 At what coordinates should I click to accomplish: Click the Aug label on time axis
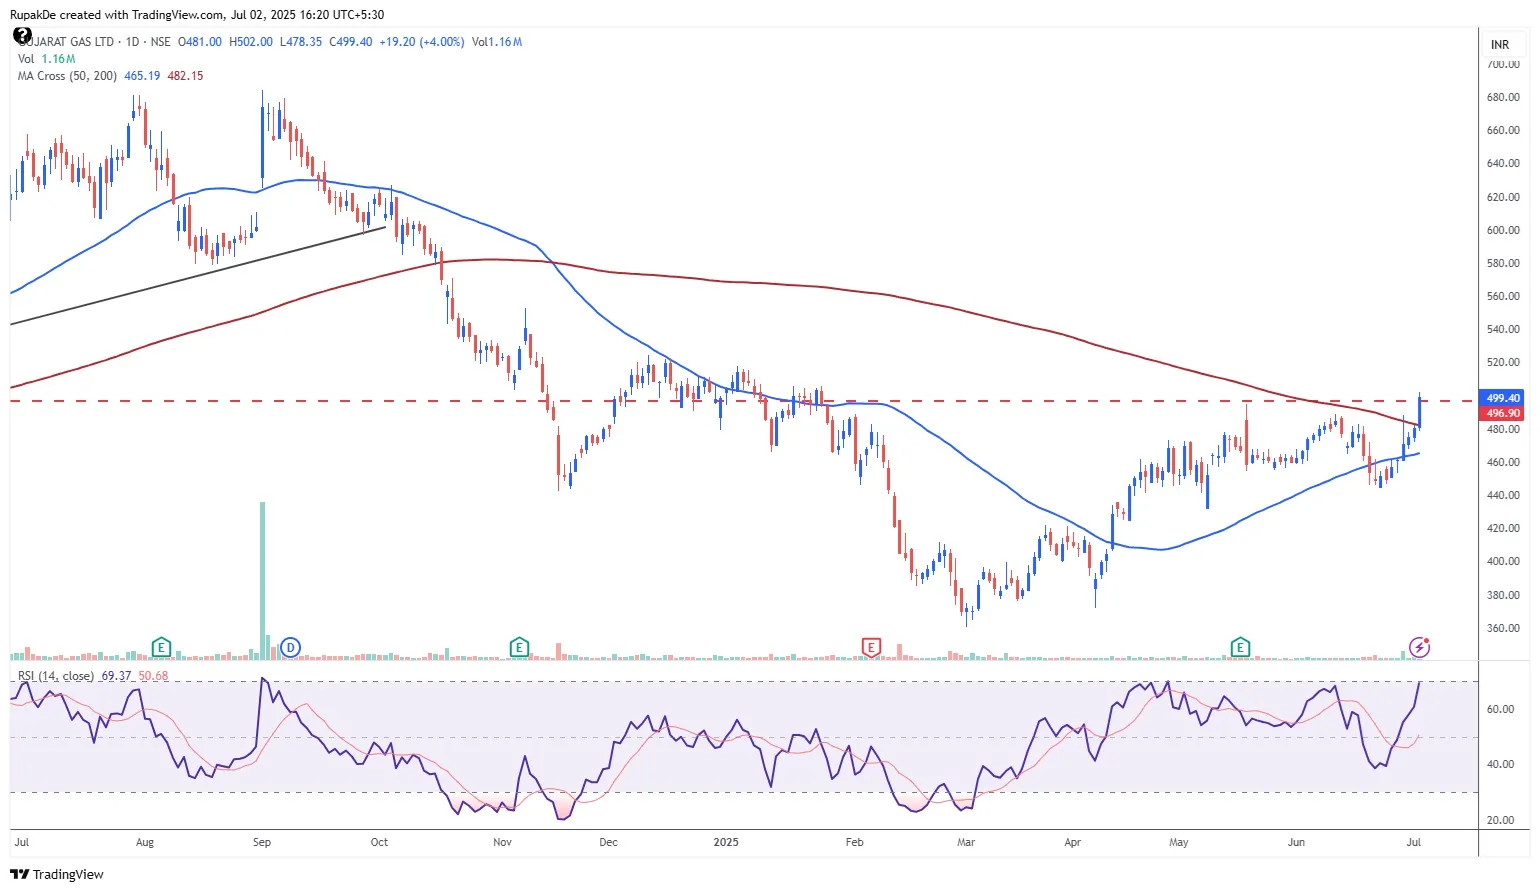coord(145,843)
